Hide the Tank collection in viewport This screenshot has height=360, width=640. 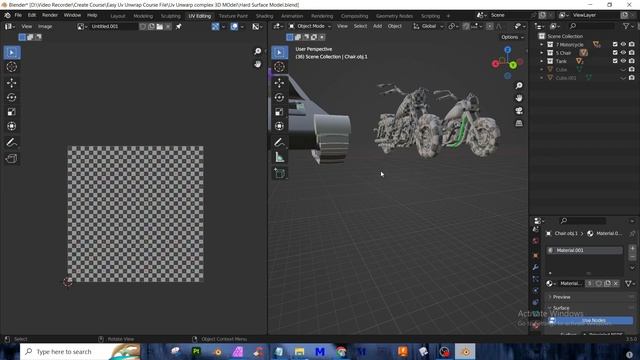click(623, 61)
